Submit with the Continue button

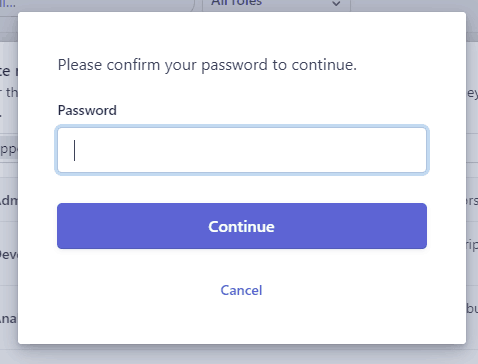[x=242, y=226]
